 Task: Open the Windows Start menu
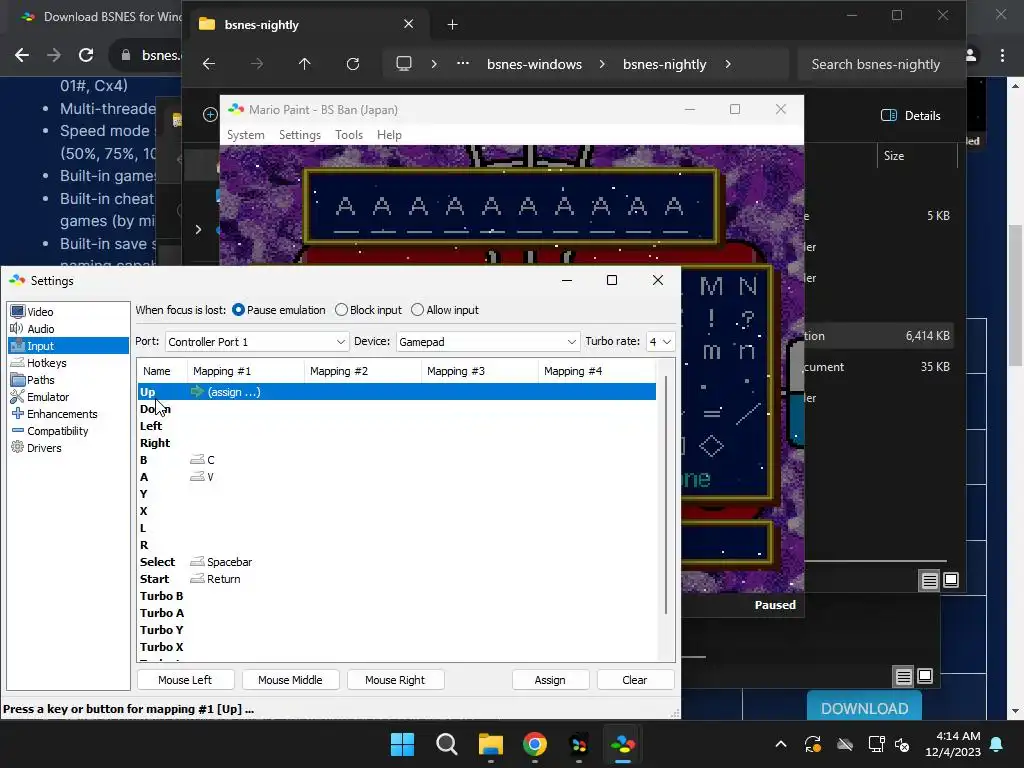[402, 744]
